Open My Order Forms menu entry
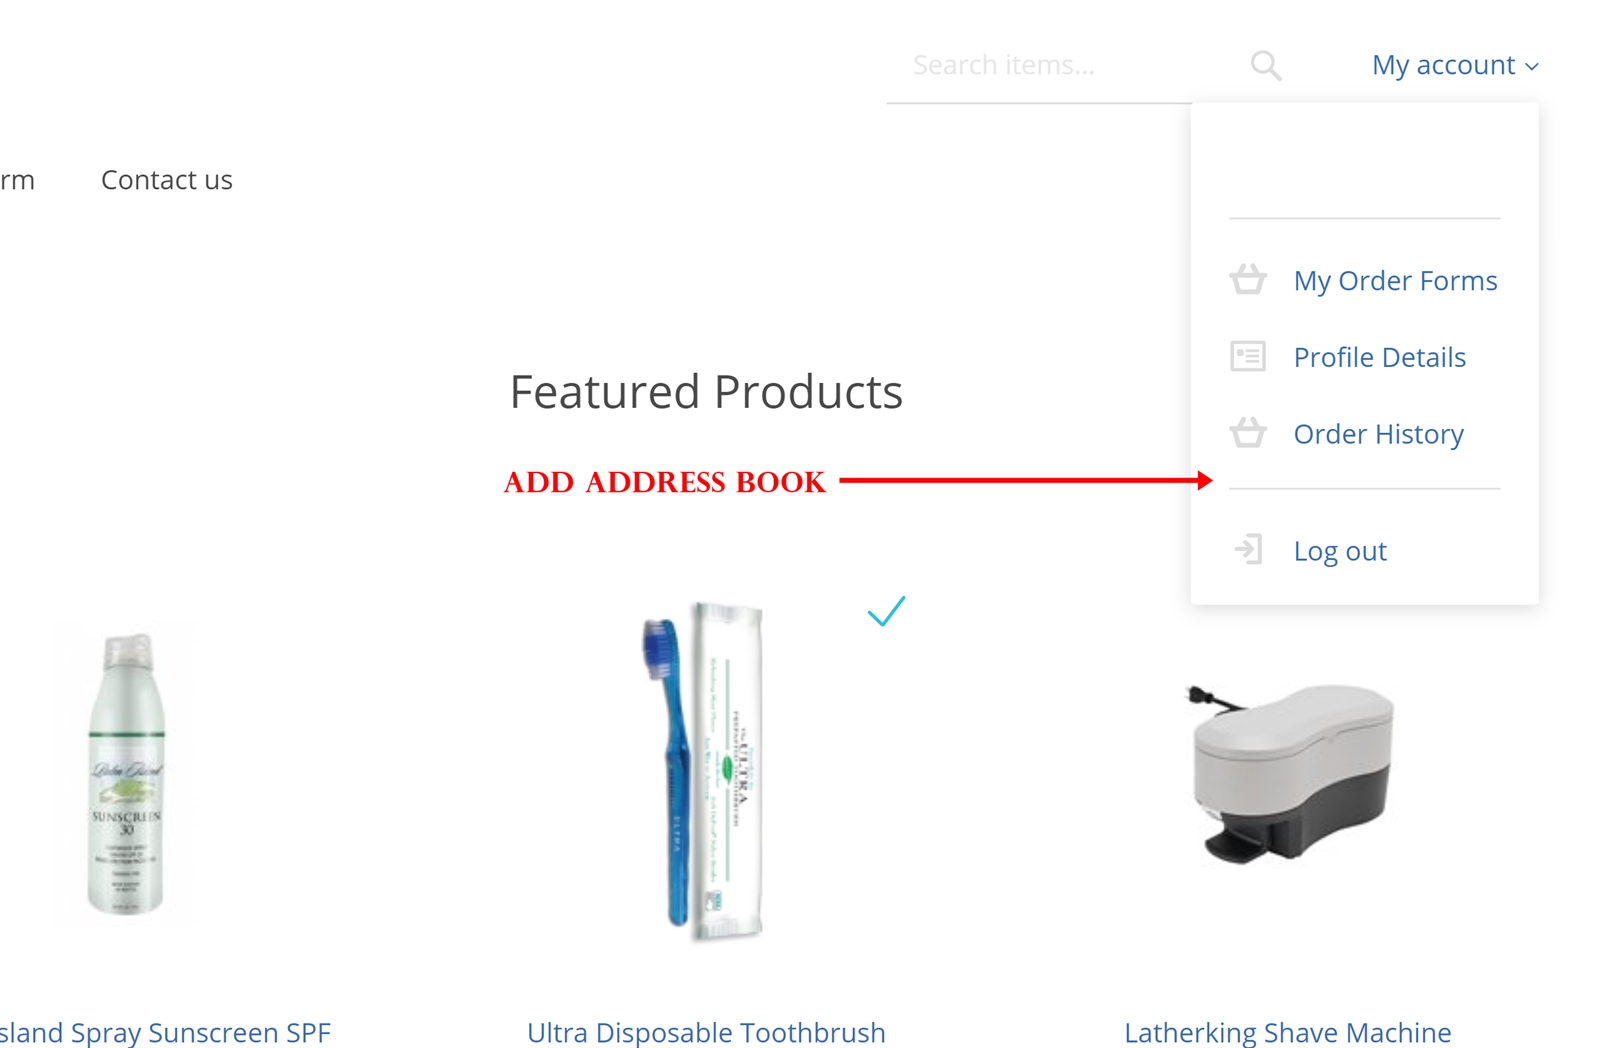The height and width of the screenshot is (1048, 1600). pyautogui.click(x=1395, y=281)
